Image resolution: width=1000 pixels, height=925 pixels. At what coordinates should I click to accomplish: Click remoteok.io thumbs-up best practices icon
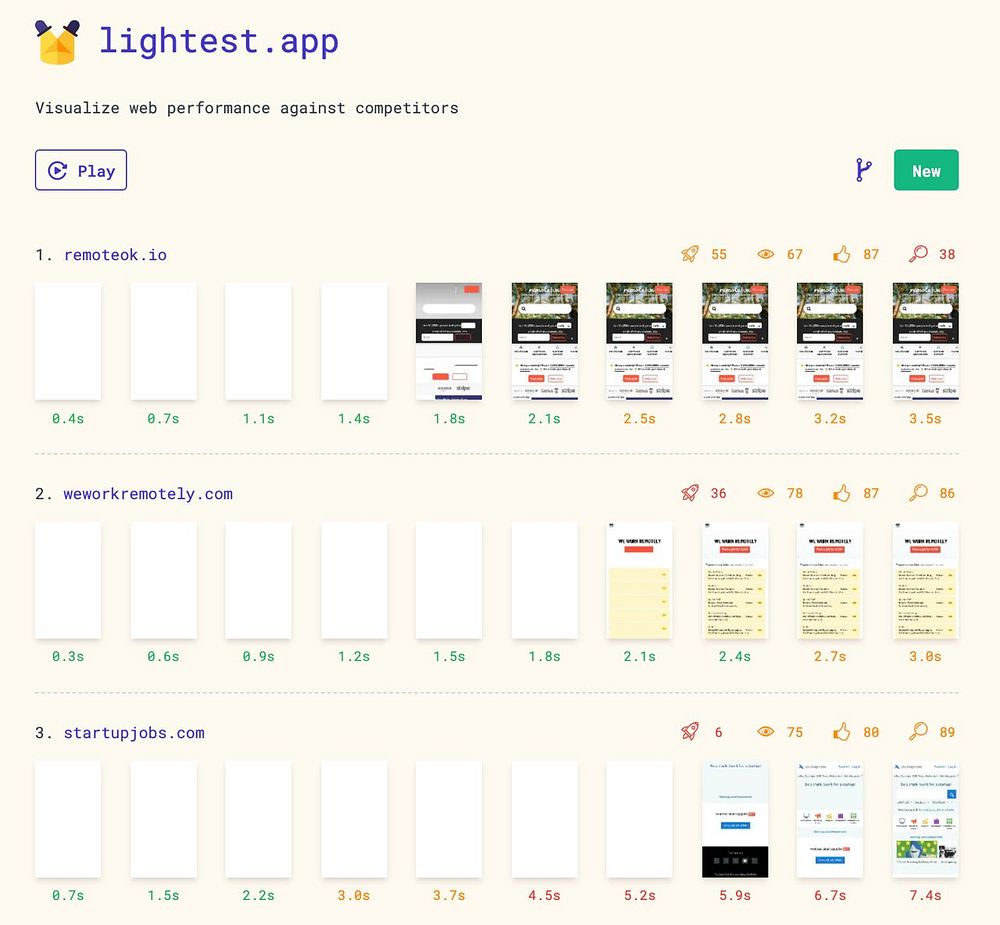click(x=842, y=254)
